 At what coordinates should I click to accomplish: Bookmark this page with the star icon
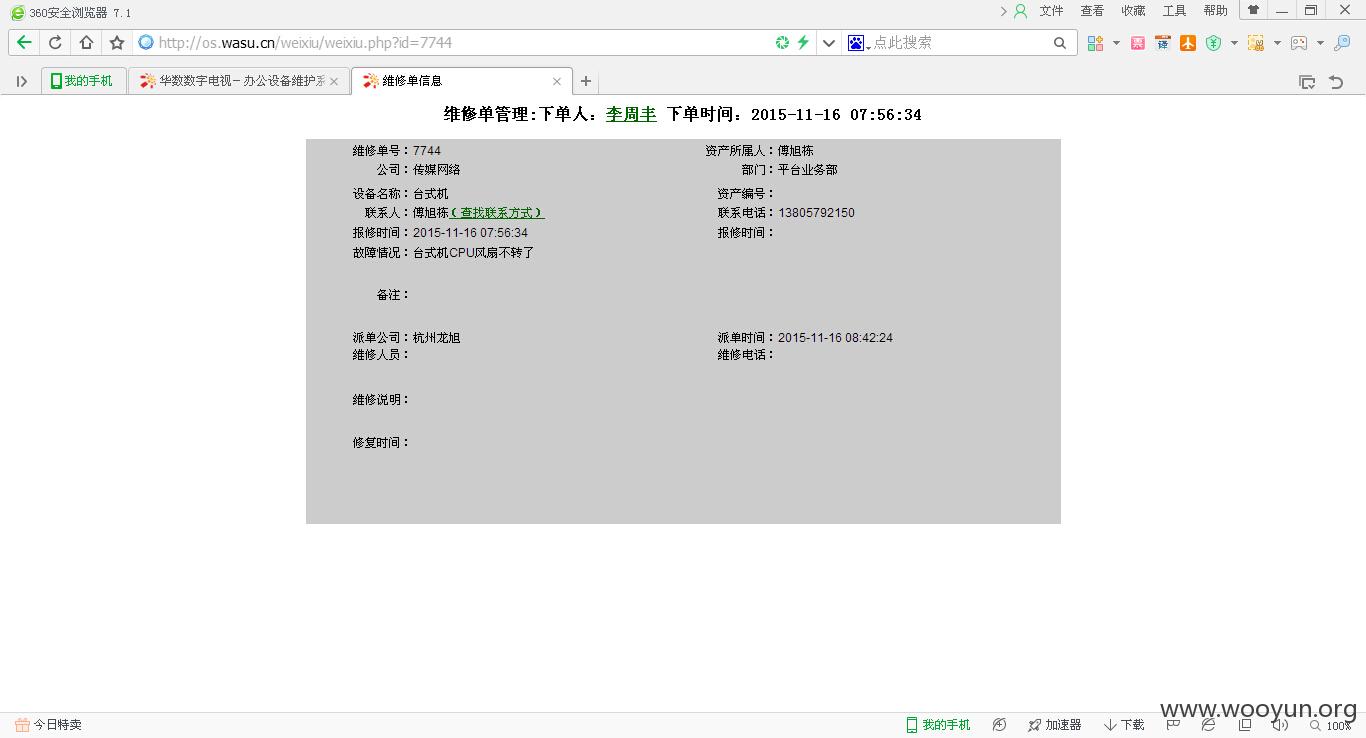pyautogui.click(x=117, y=43)
